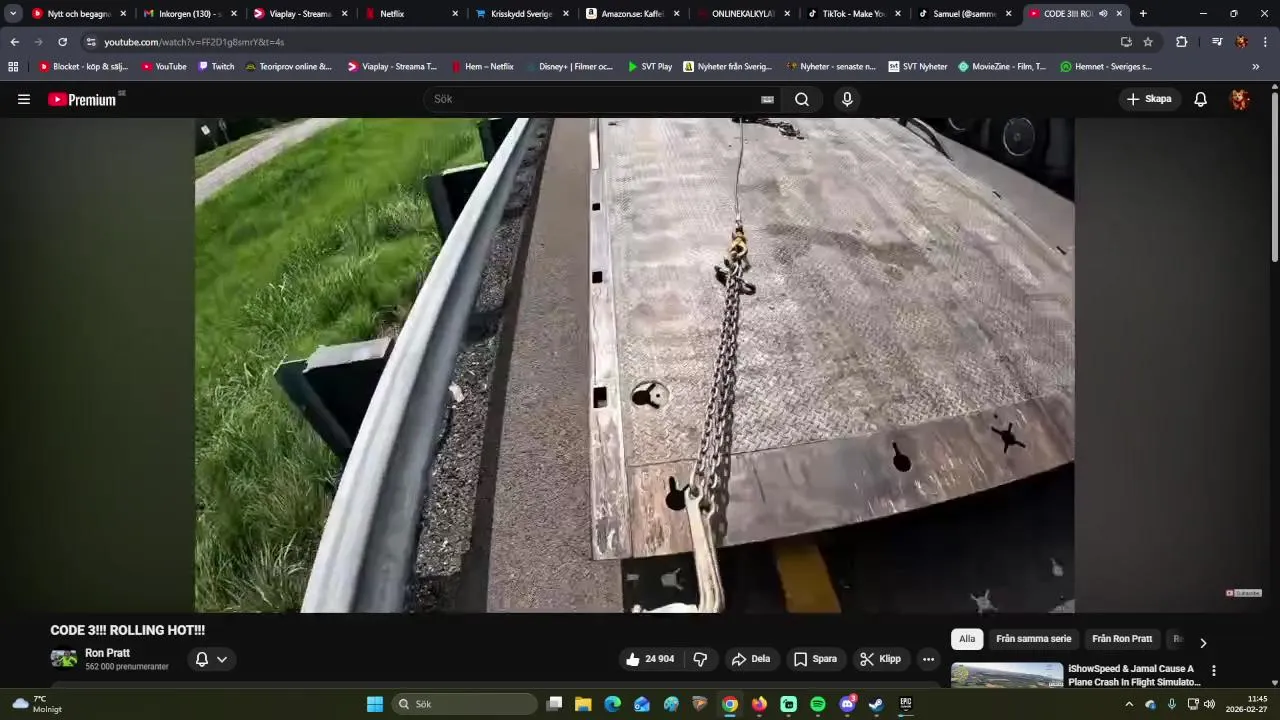Open iShowSpeed & Jamal suggested video thumbnail
The image size is (1280, 720).
(x=1007, y=675)
